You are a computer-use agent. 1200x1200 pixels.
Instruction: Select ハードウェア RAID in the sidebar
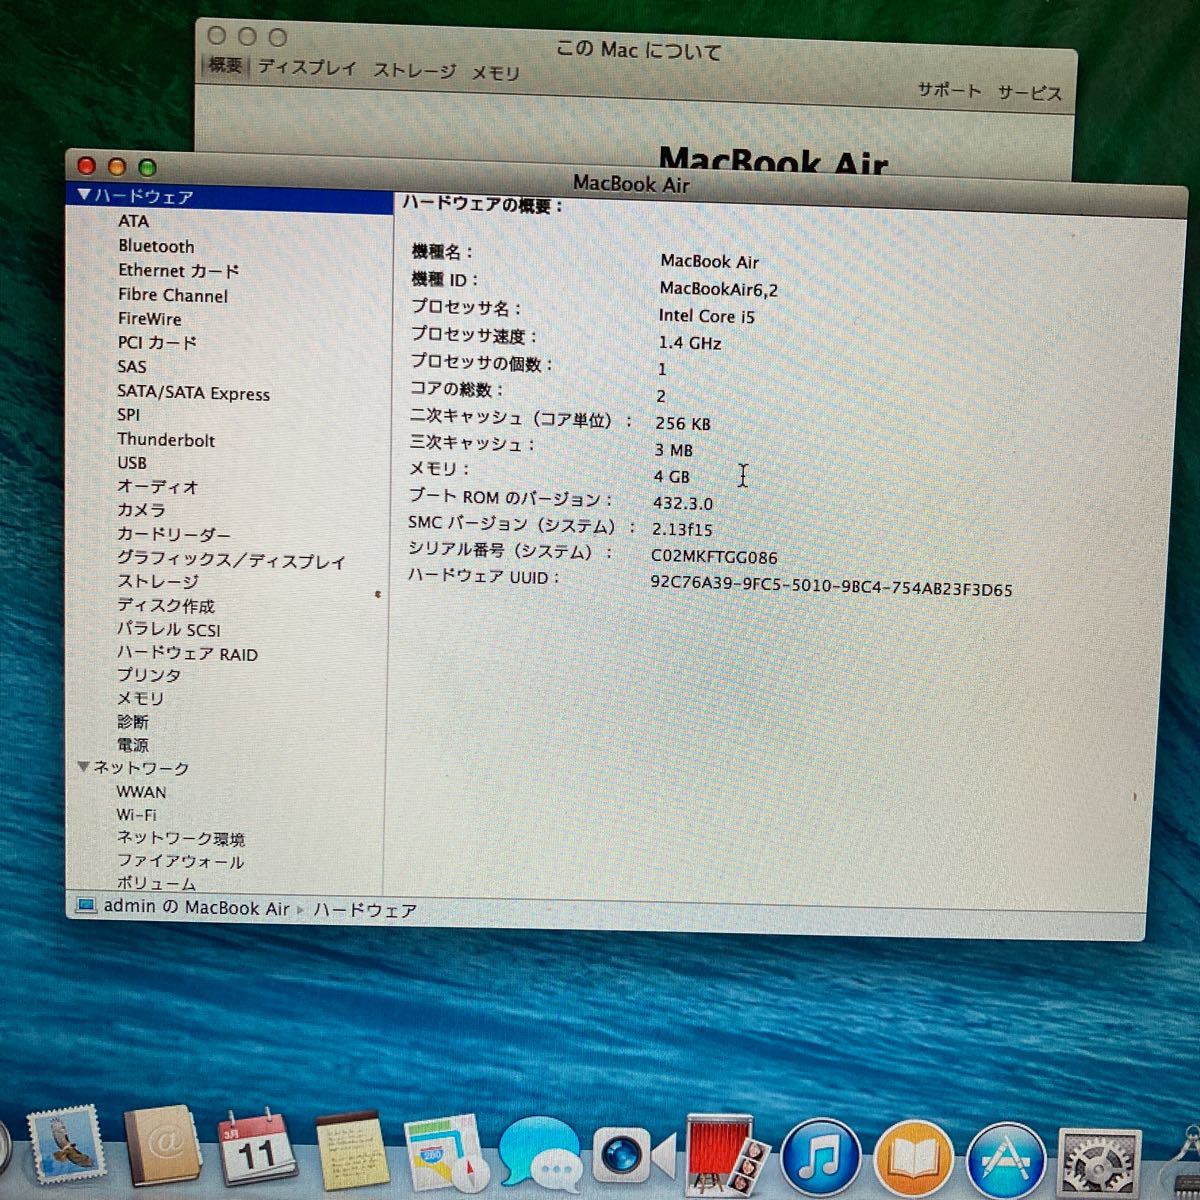point(187,654)
